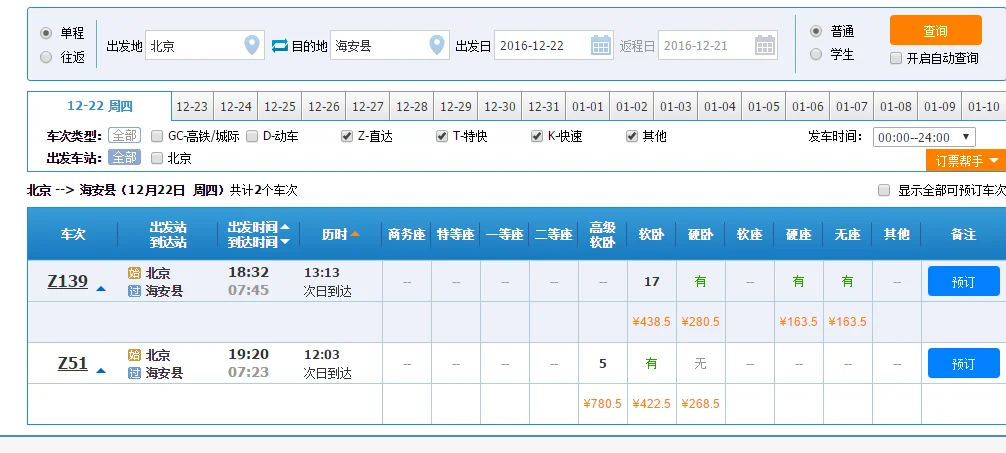
Task: Check the GC-高铁/城际 train type filter
Action: point(157,136)
